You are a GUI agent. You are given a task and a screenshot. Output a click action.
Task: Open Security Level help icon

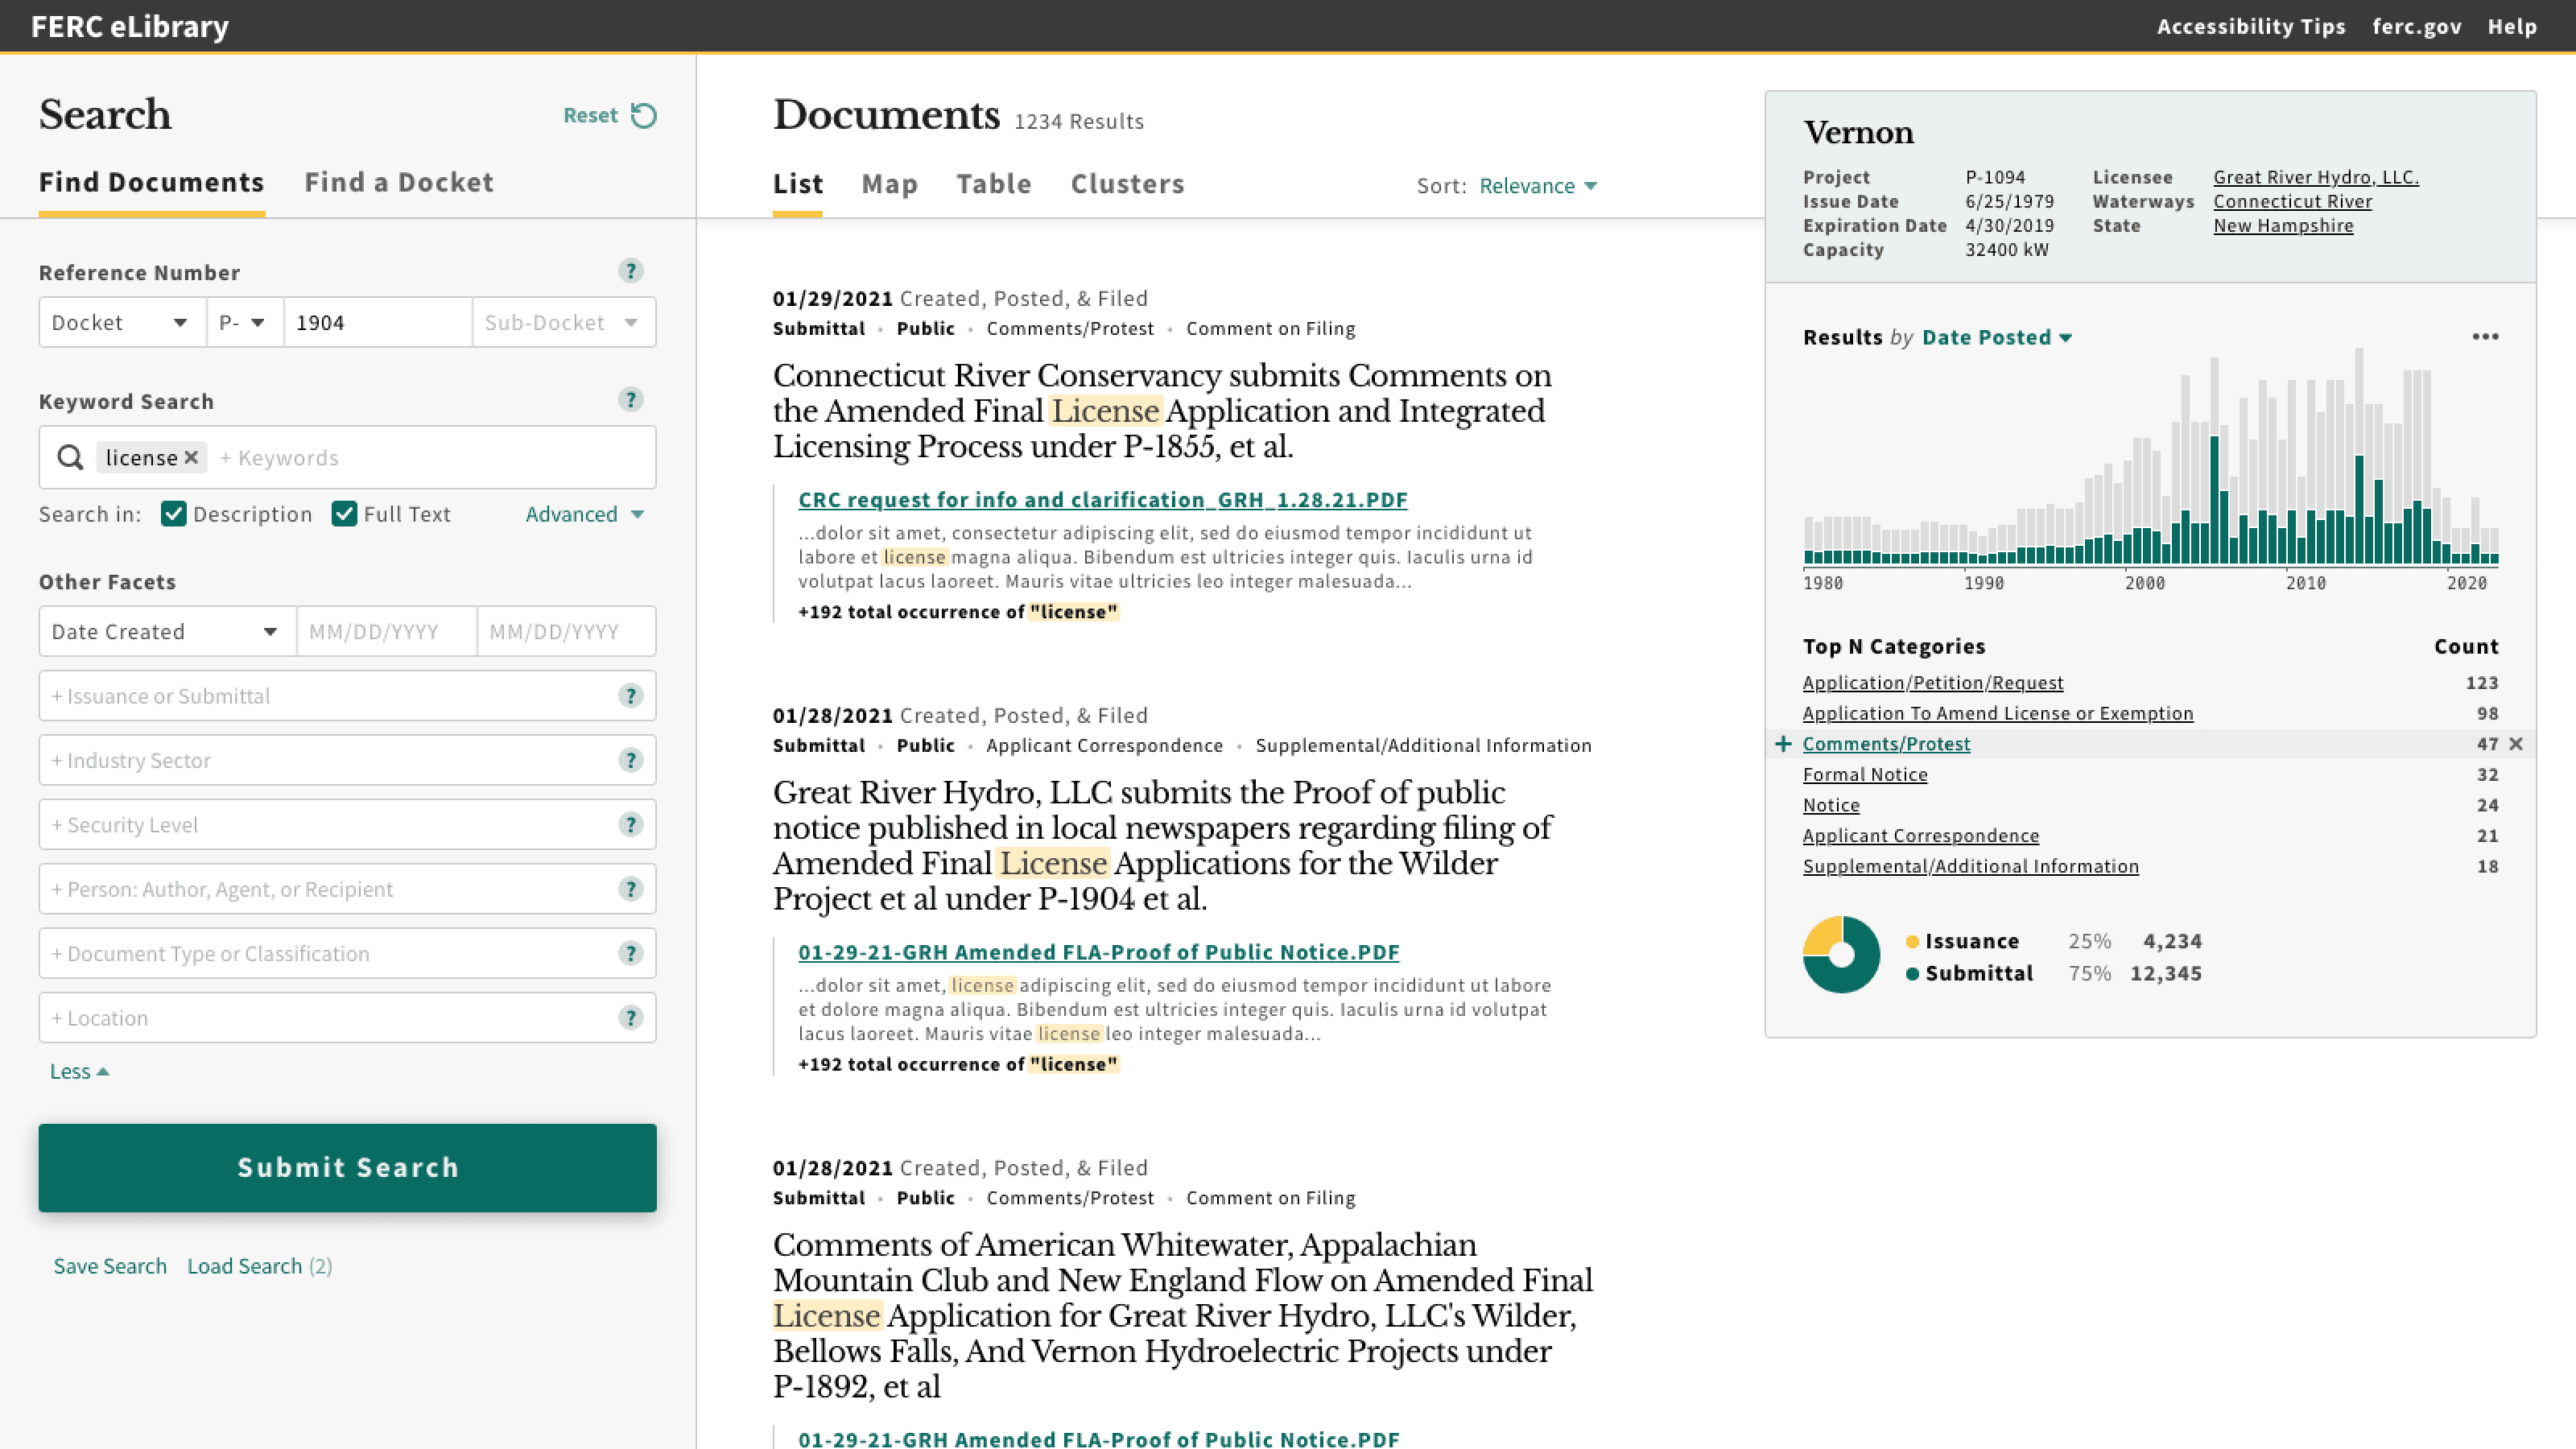pos(630,825)
